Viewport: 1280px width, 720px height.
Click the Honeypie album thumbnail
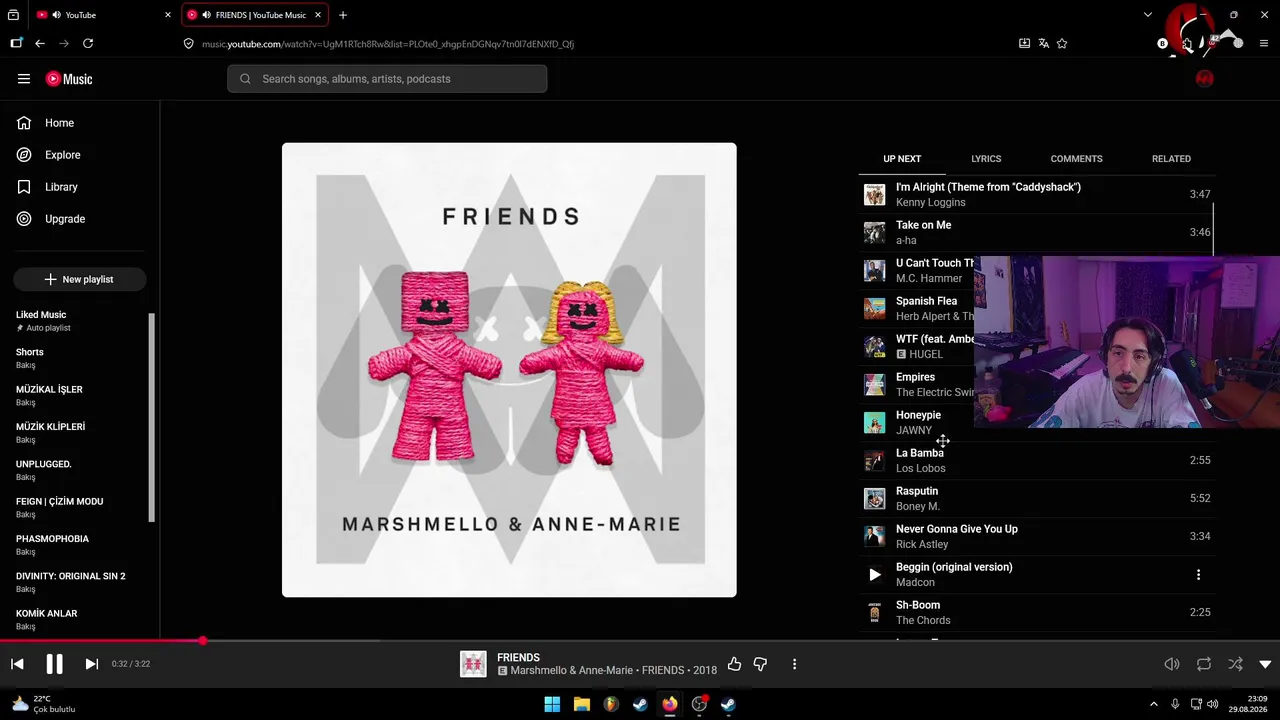[x=875, y=423]
